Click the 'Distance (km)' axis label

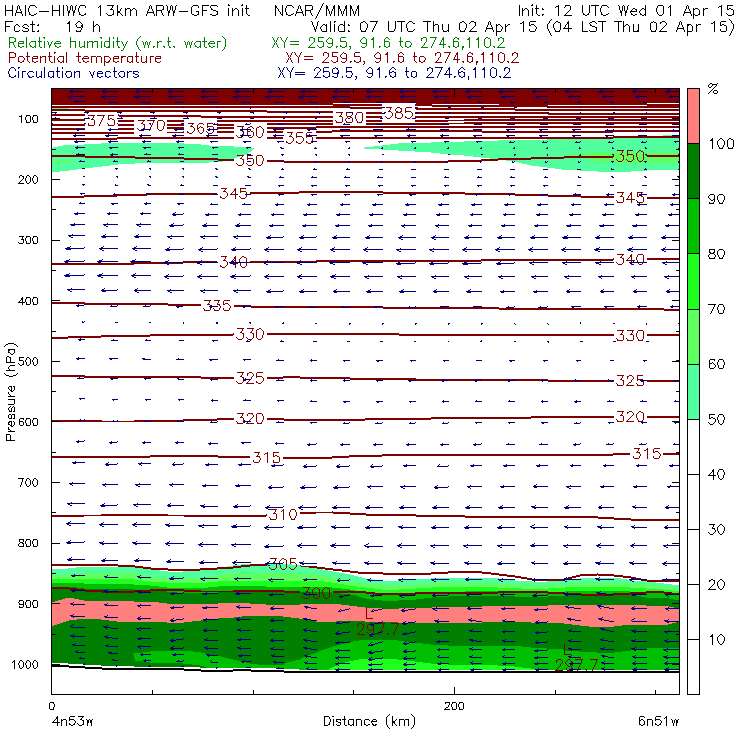click(x=369, y=721)
